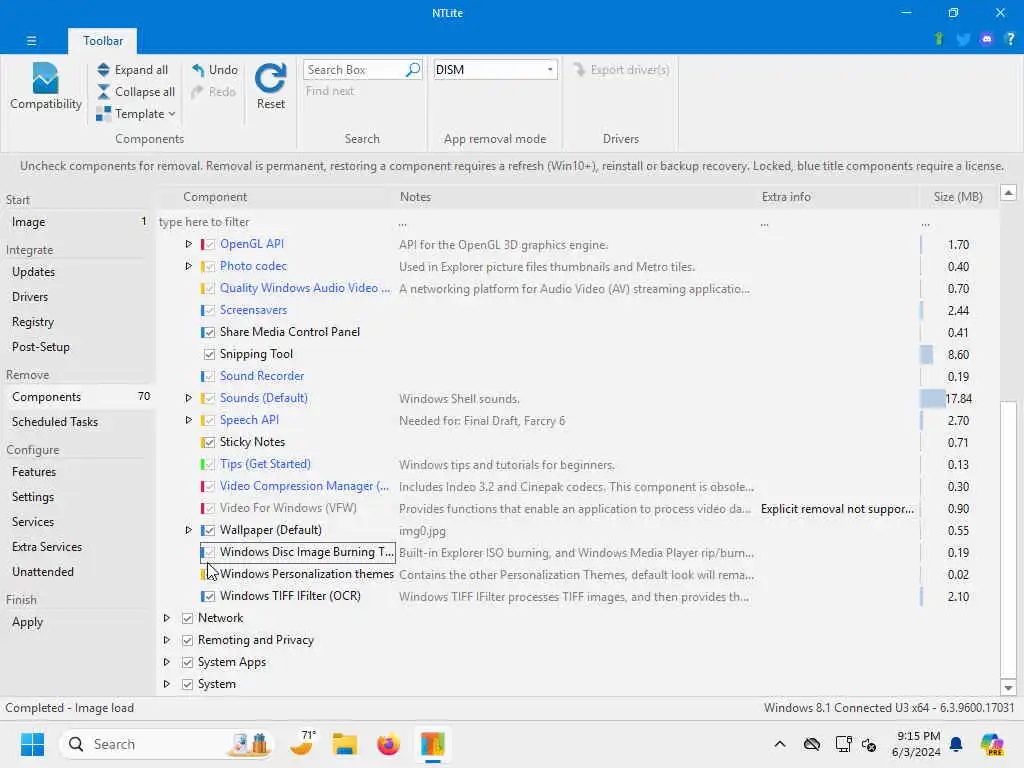Click the NTLite taskbar icon
Image resolution: width=1024 pixels, height=768 pixels.
[x=432, y=744]
